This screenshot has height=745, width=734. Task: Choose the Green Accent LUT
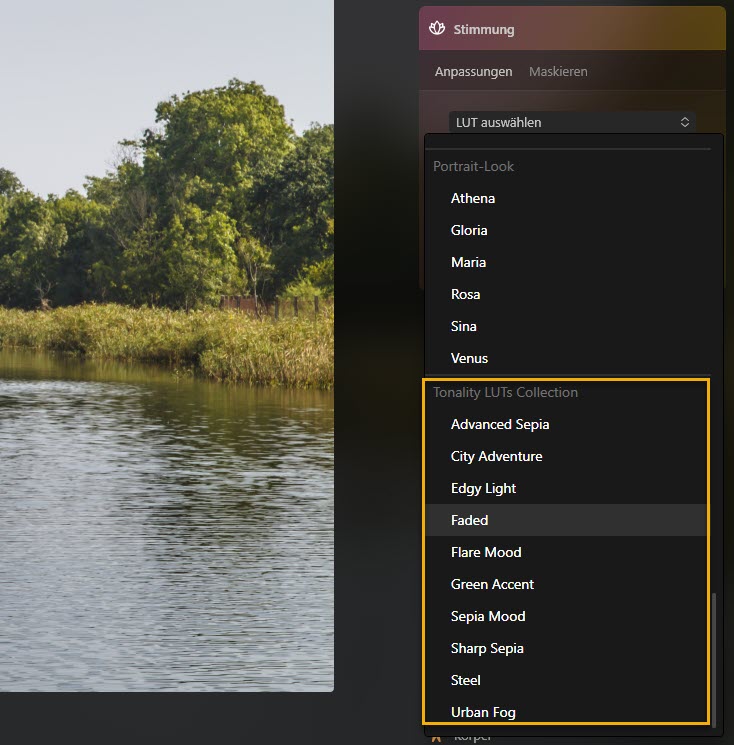(566, 584)
